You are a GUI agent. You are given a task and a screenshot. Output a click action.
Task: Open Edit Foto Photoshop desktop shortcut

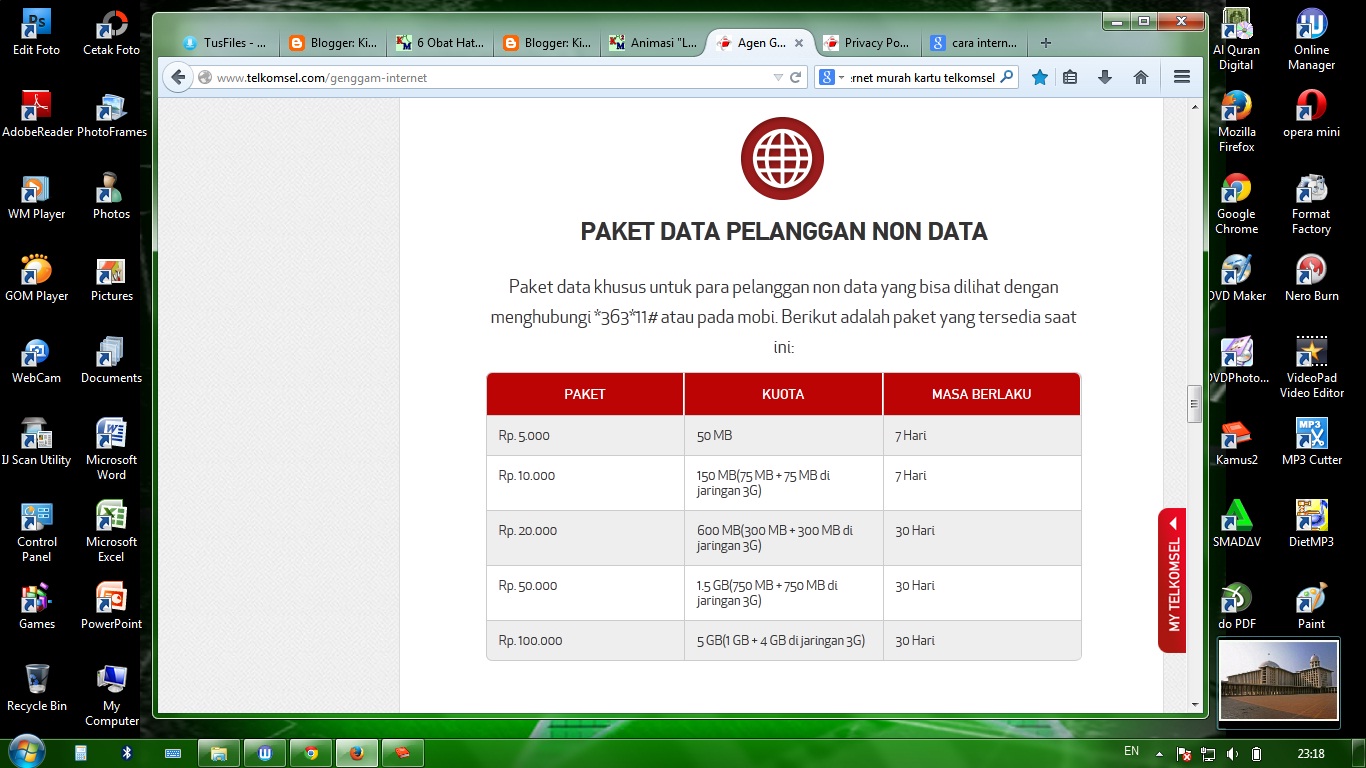36,32
